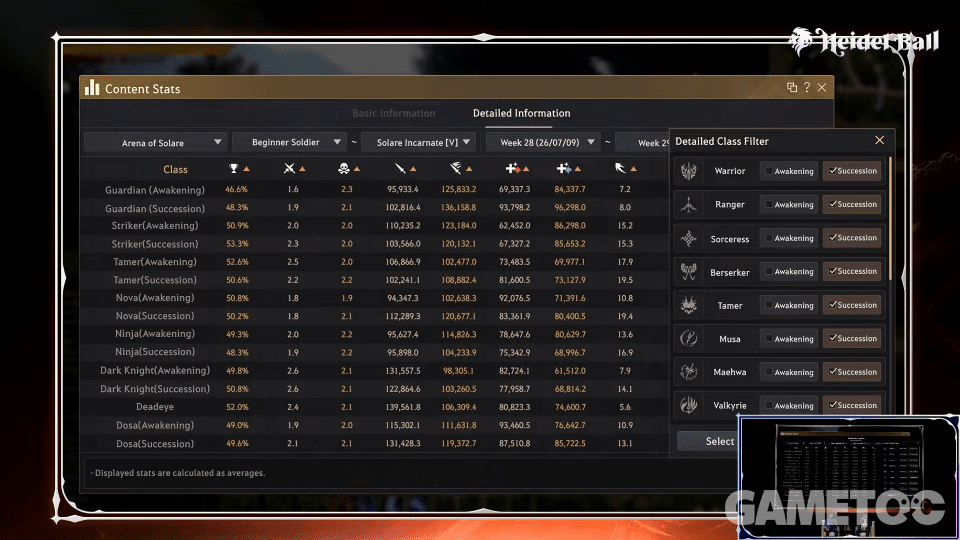
Task: Click the Sorceress class icon
Action: (x=689, y=238)
